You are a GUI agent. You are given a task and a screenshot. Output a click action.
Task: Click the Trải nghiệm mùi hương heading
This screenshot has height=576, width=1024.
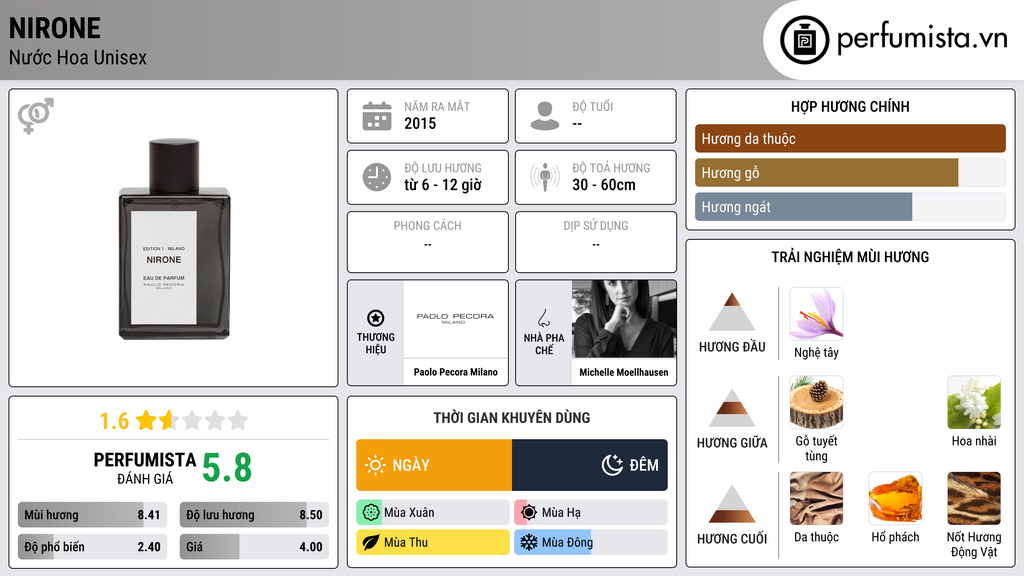pyautogui.click(x=850, y=257)
